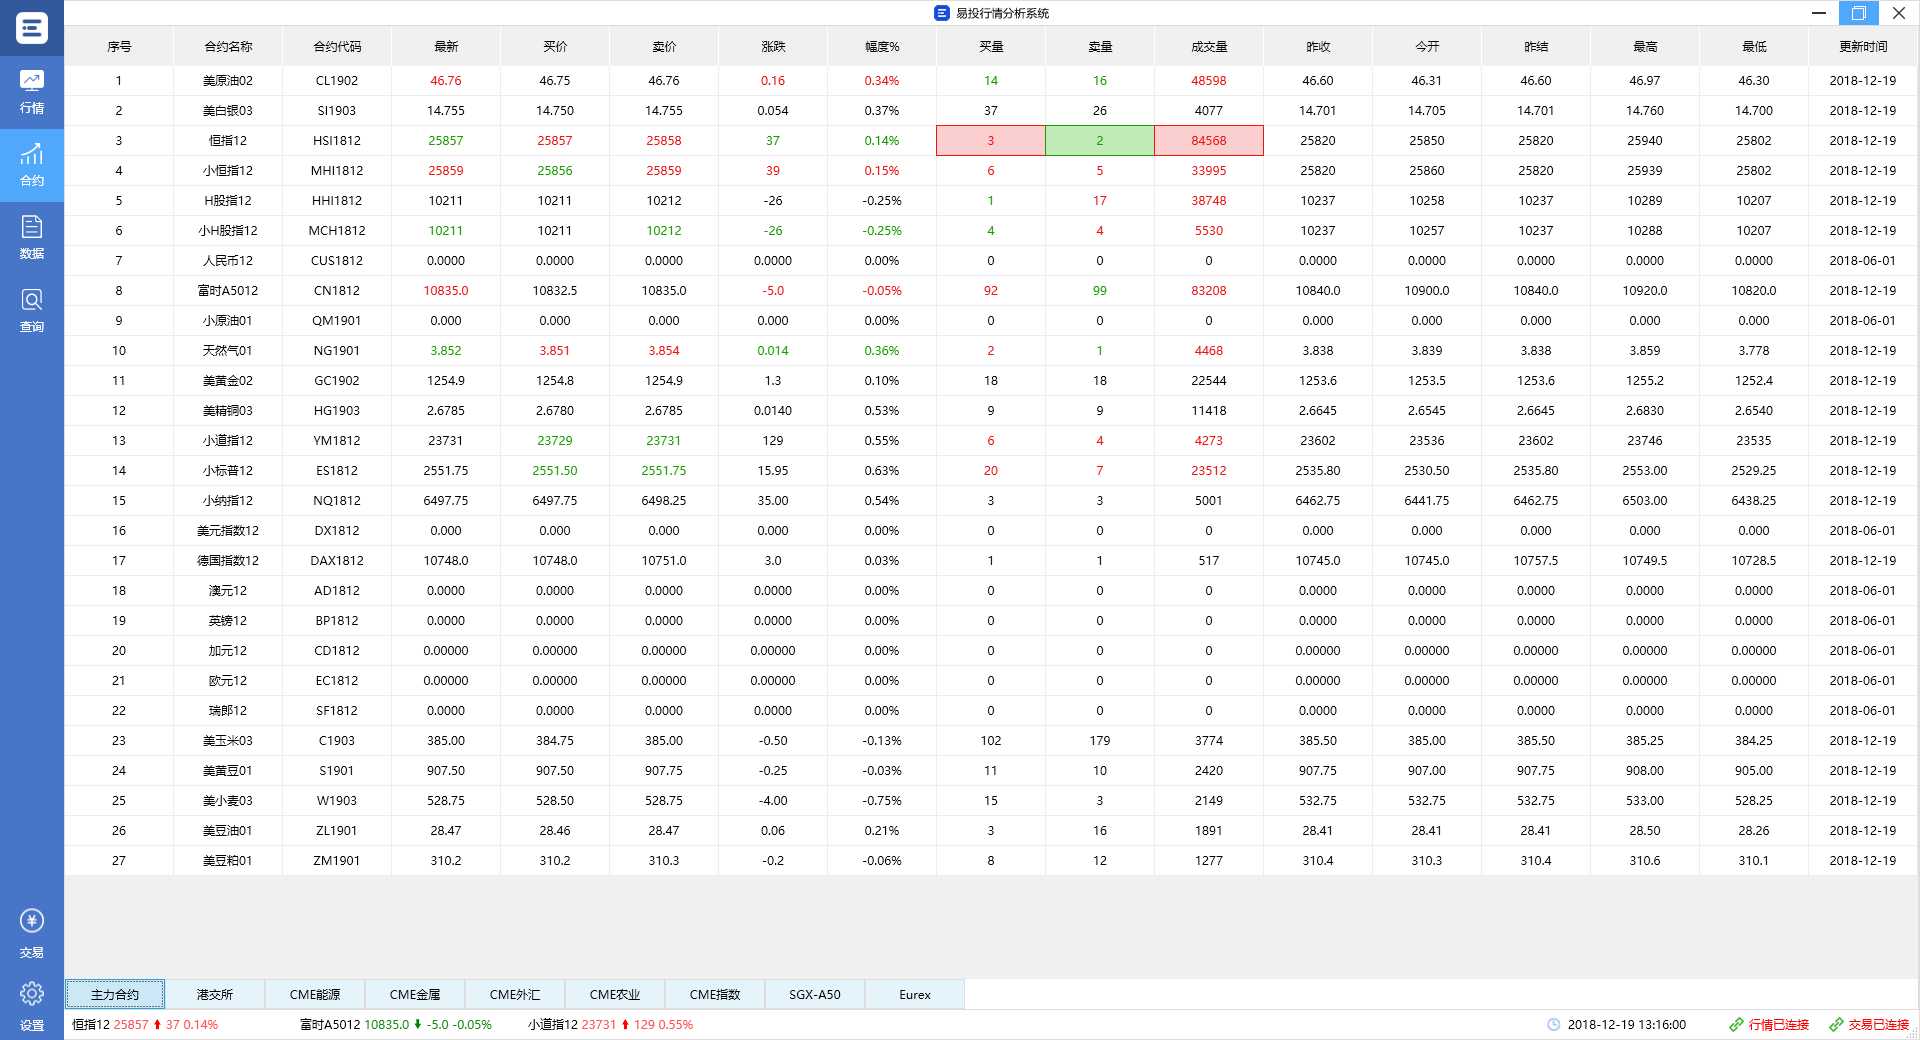Select the 小恒指12 row name
This screenshot has height=1040, width=1920.
228,170
